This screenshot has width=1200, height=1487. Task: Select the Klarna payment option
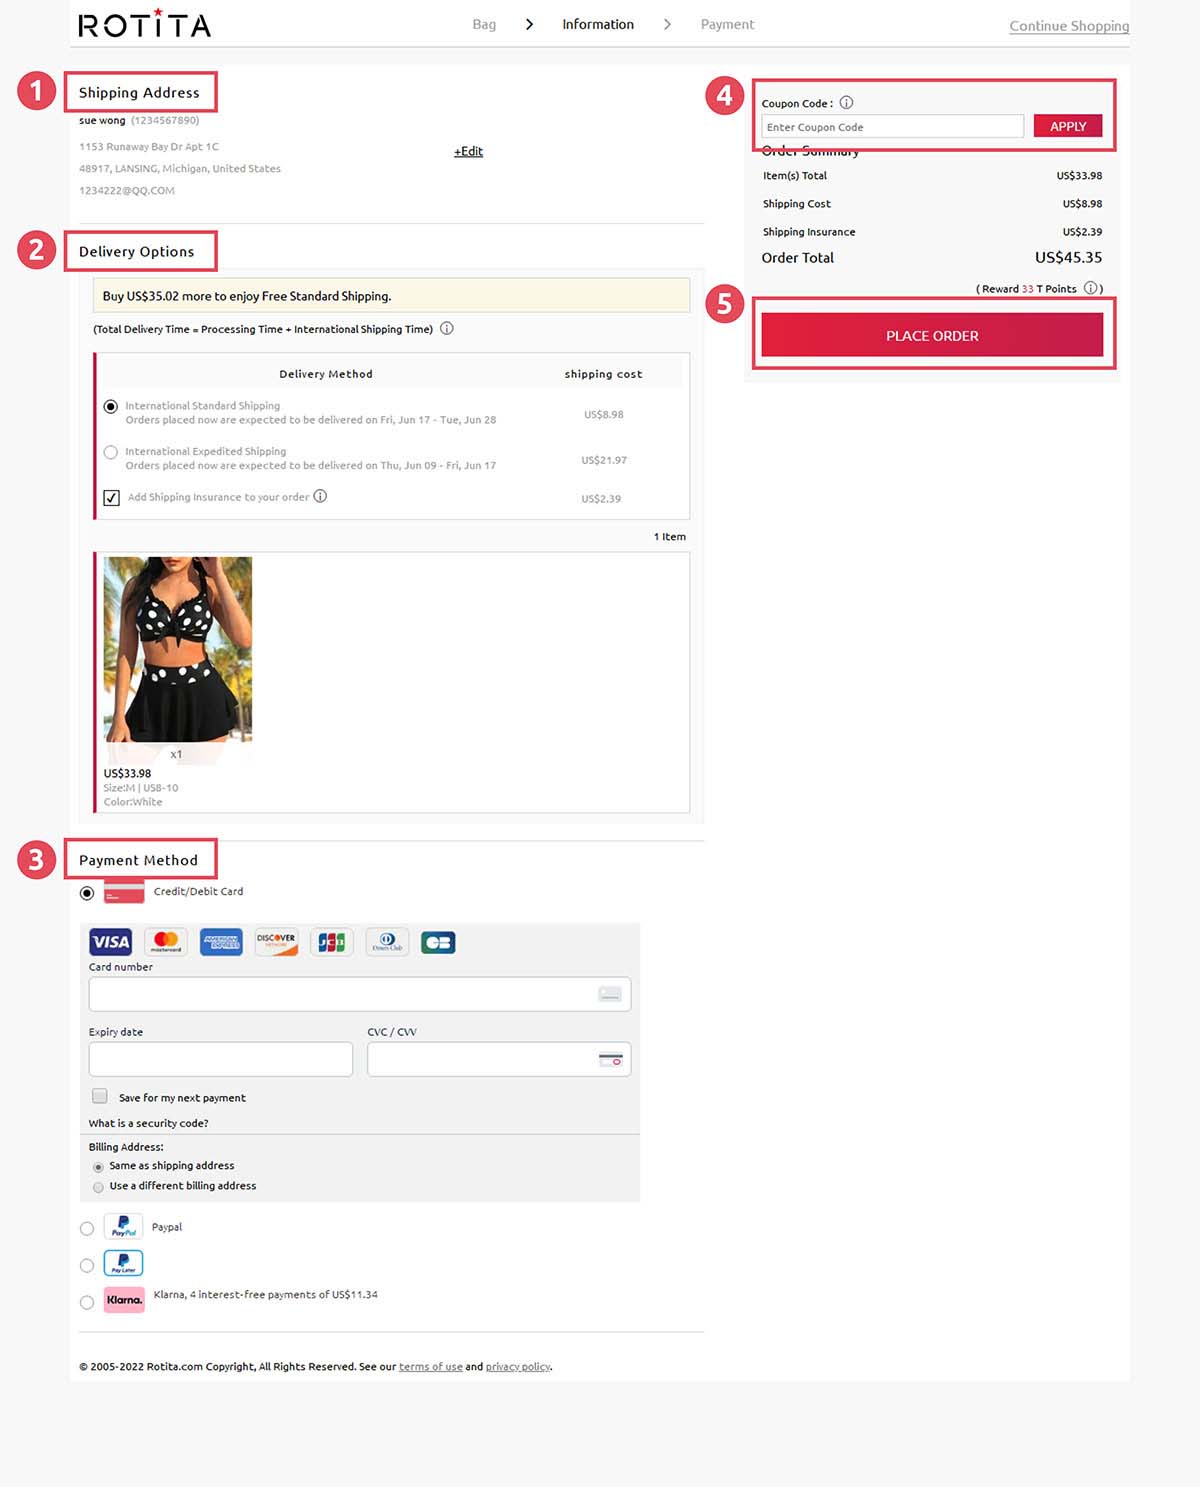[87, 1302]
